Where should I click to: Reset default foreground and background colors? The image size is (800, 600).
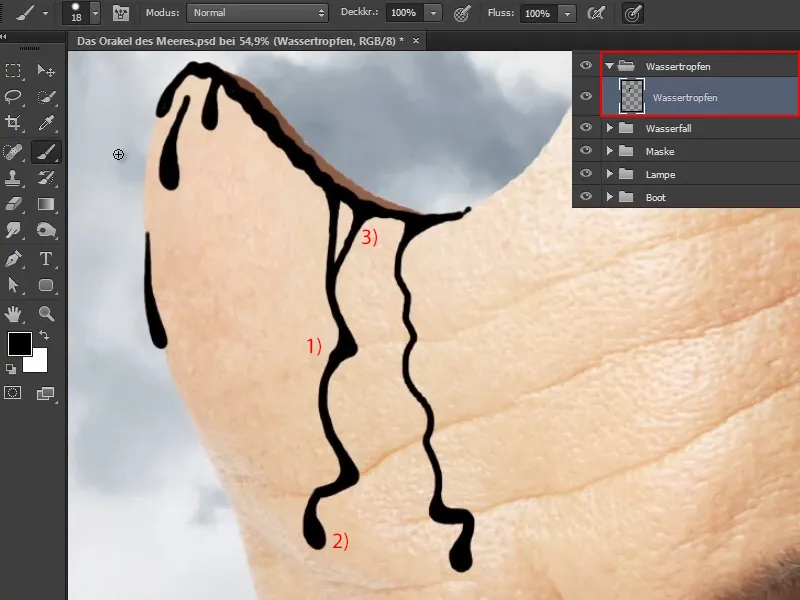11,368
